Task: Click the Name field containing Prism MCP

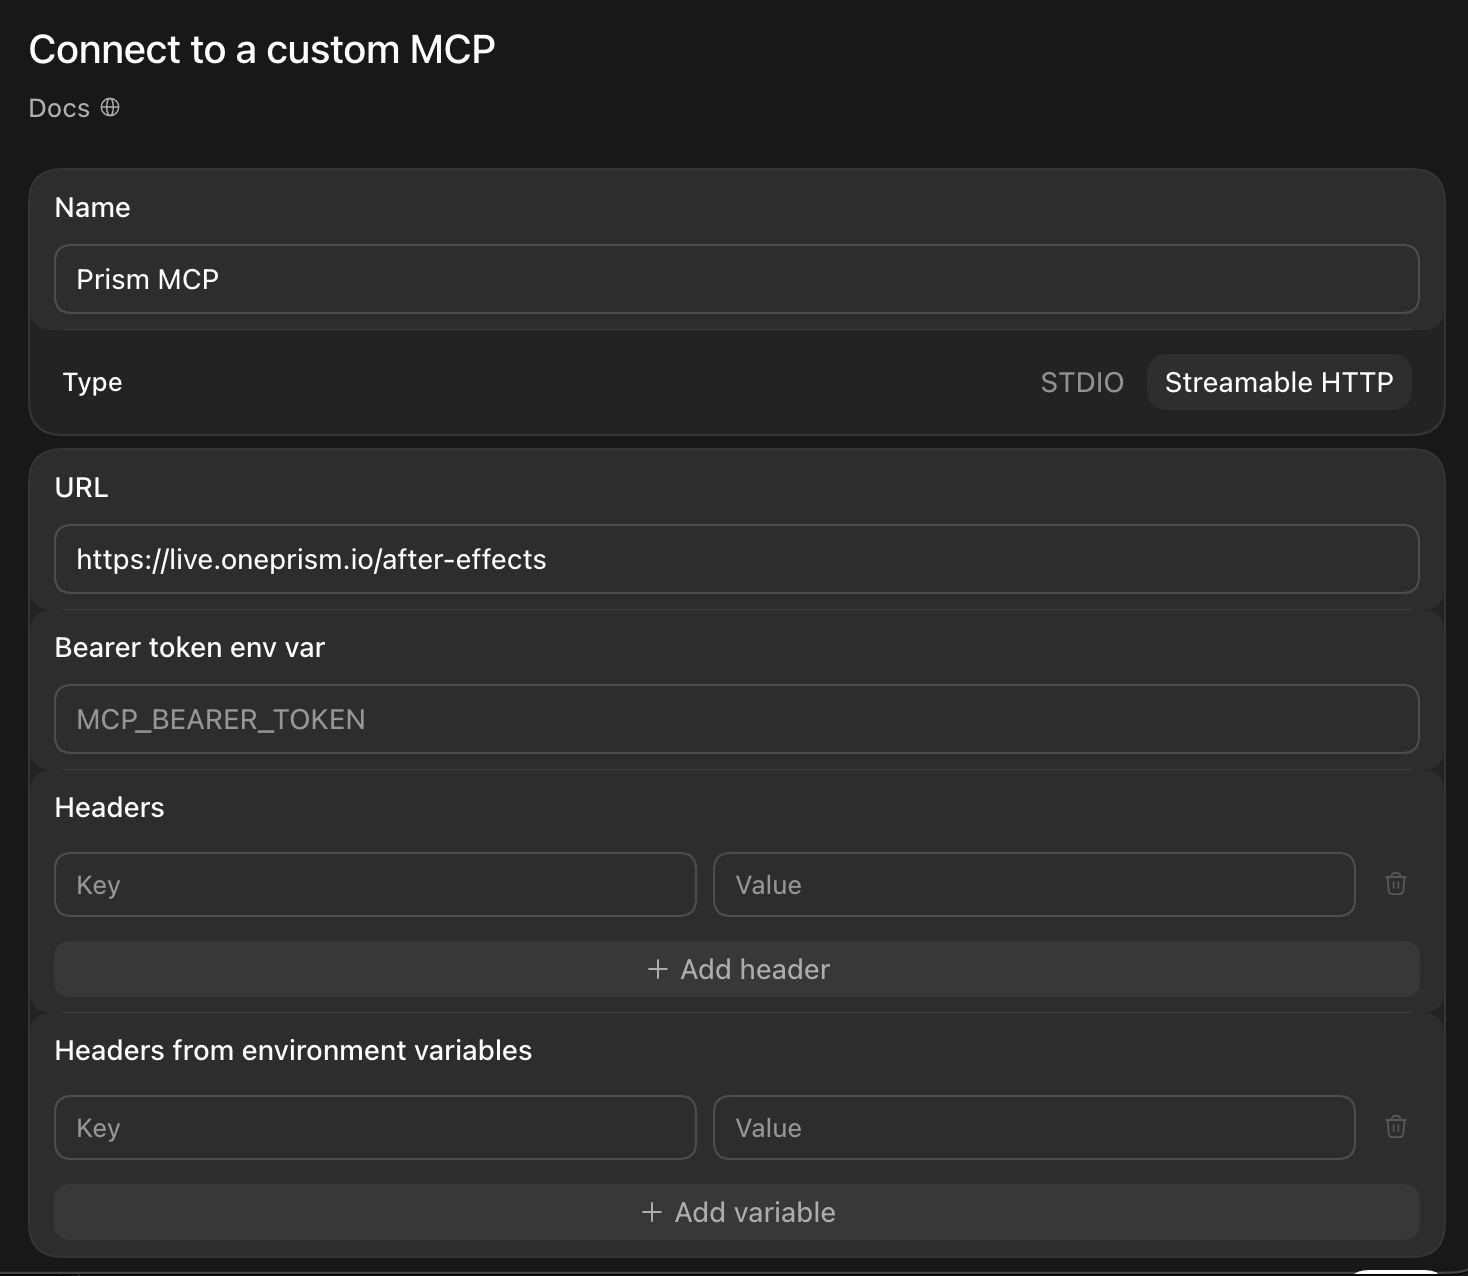Action: 737,279
